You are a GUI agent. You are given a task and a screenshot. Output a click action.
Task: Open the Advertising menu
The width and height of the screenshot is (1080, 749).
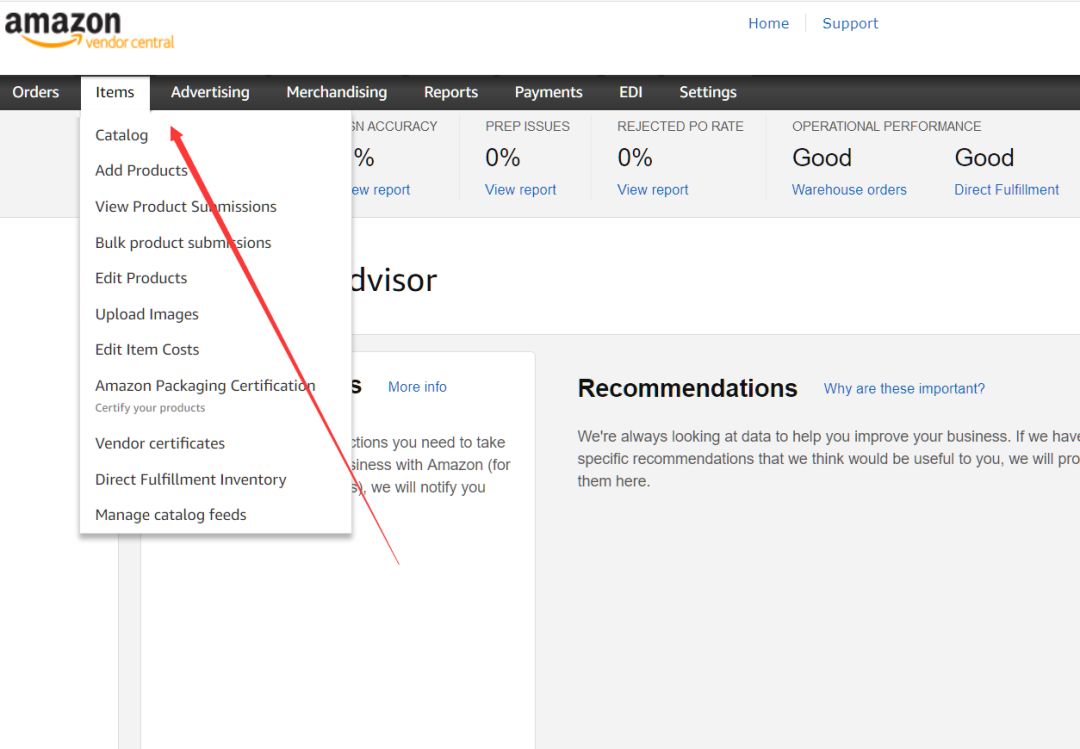point(210,92)
